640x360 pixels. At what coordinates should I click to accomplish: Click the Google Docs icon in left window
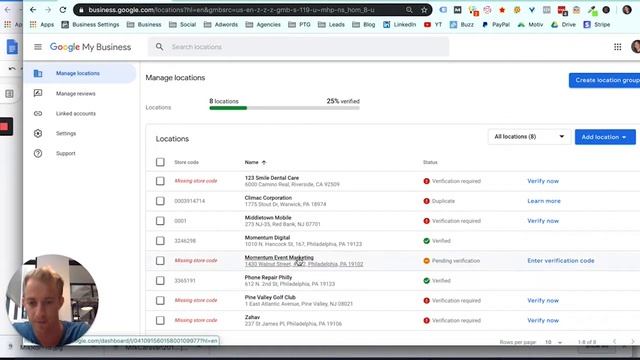click(12, 47)
